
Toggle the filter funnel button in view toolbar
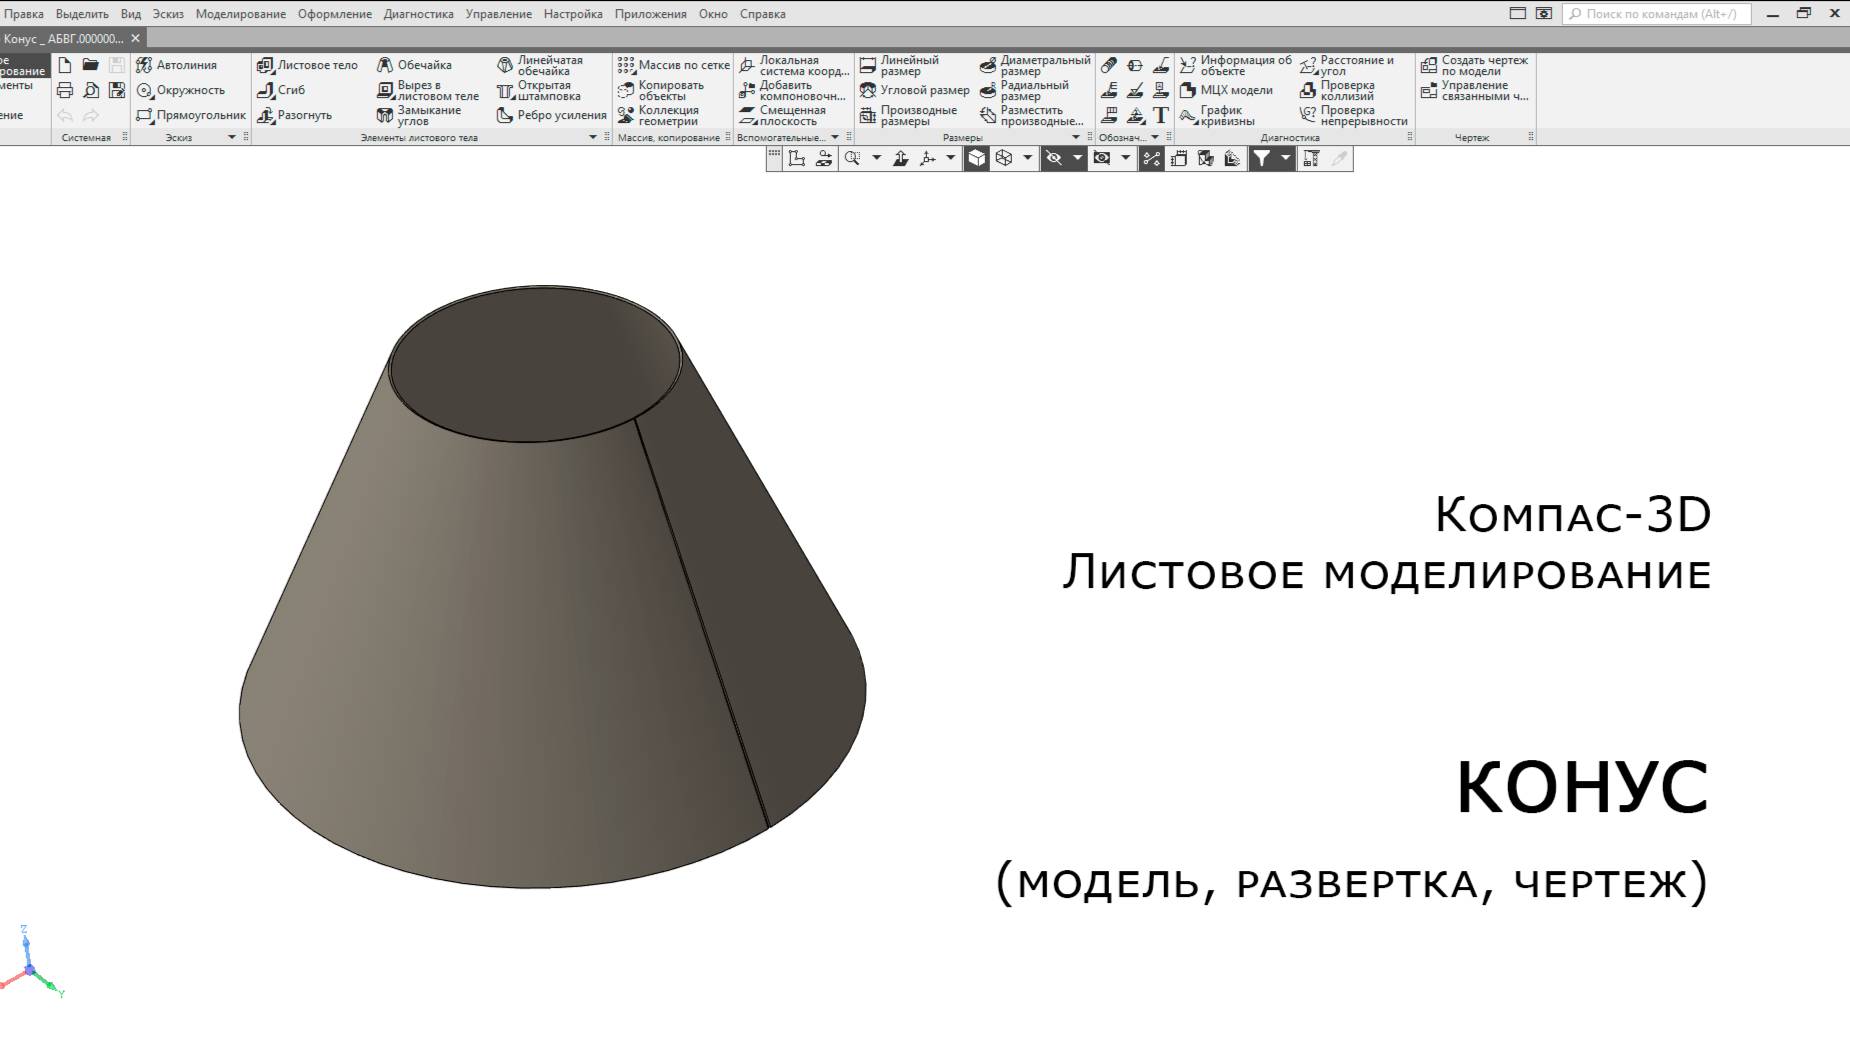click(x=1262, y=158)
